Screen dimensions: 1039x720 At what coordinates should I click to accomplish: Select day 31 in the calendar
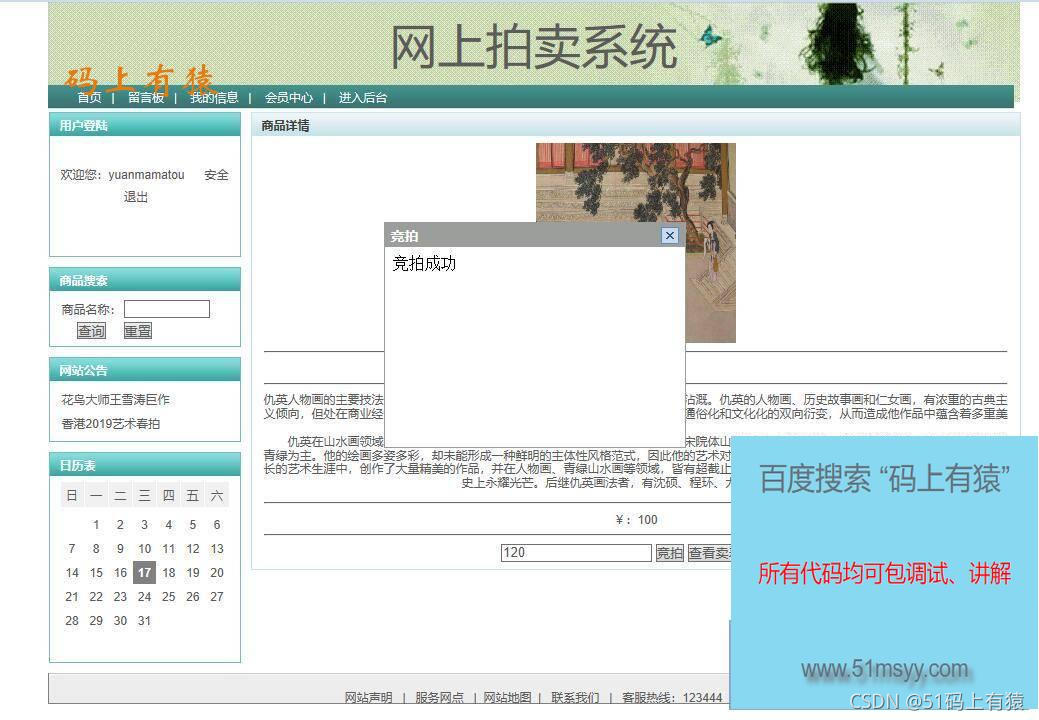144,621
